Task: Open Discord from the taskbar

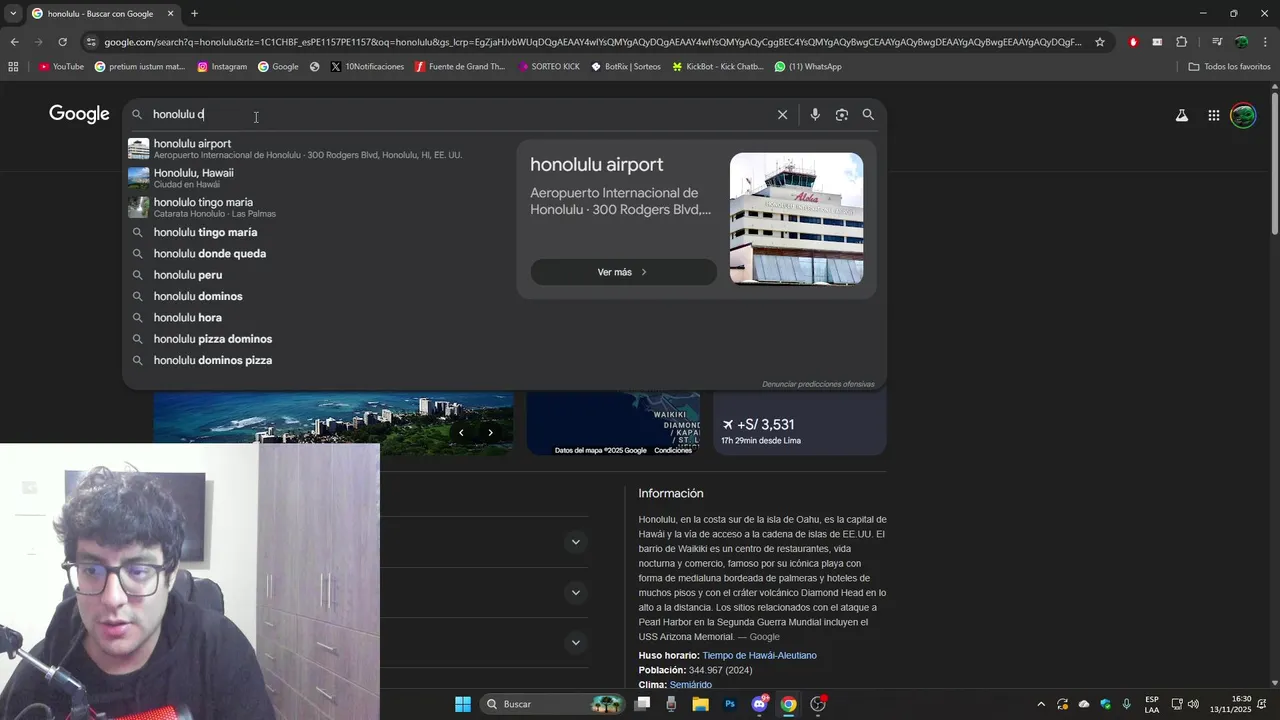Action: 759,704
